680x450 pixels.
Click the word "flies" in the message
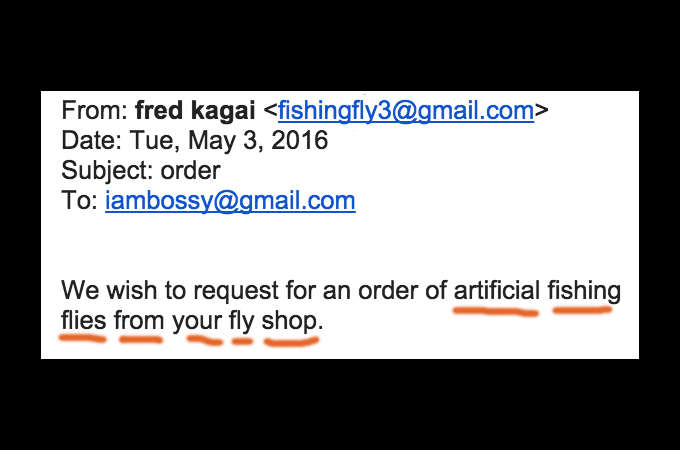(x=84, y=320)
